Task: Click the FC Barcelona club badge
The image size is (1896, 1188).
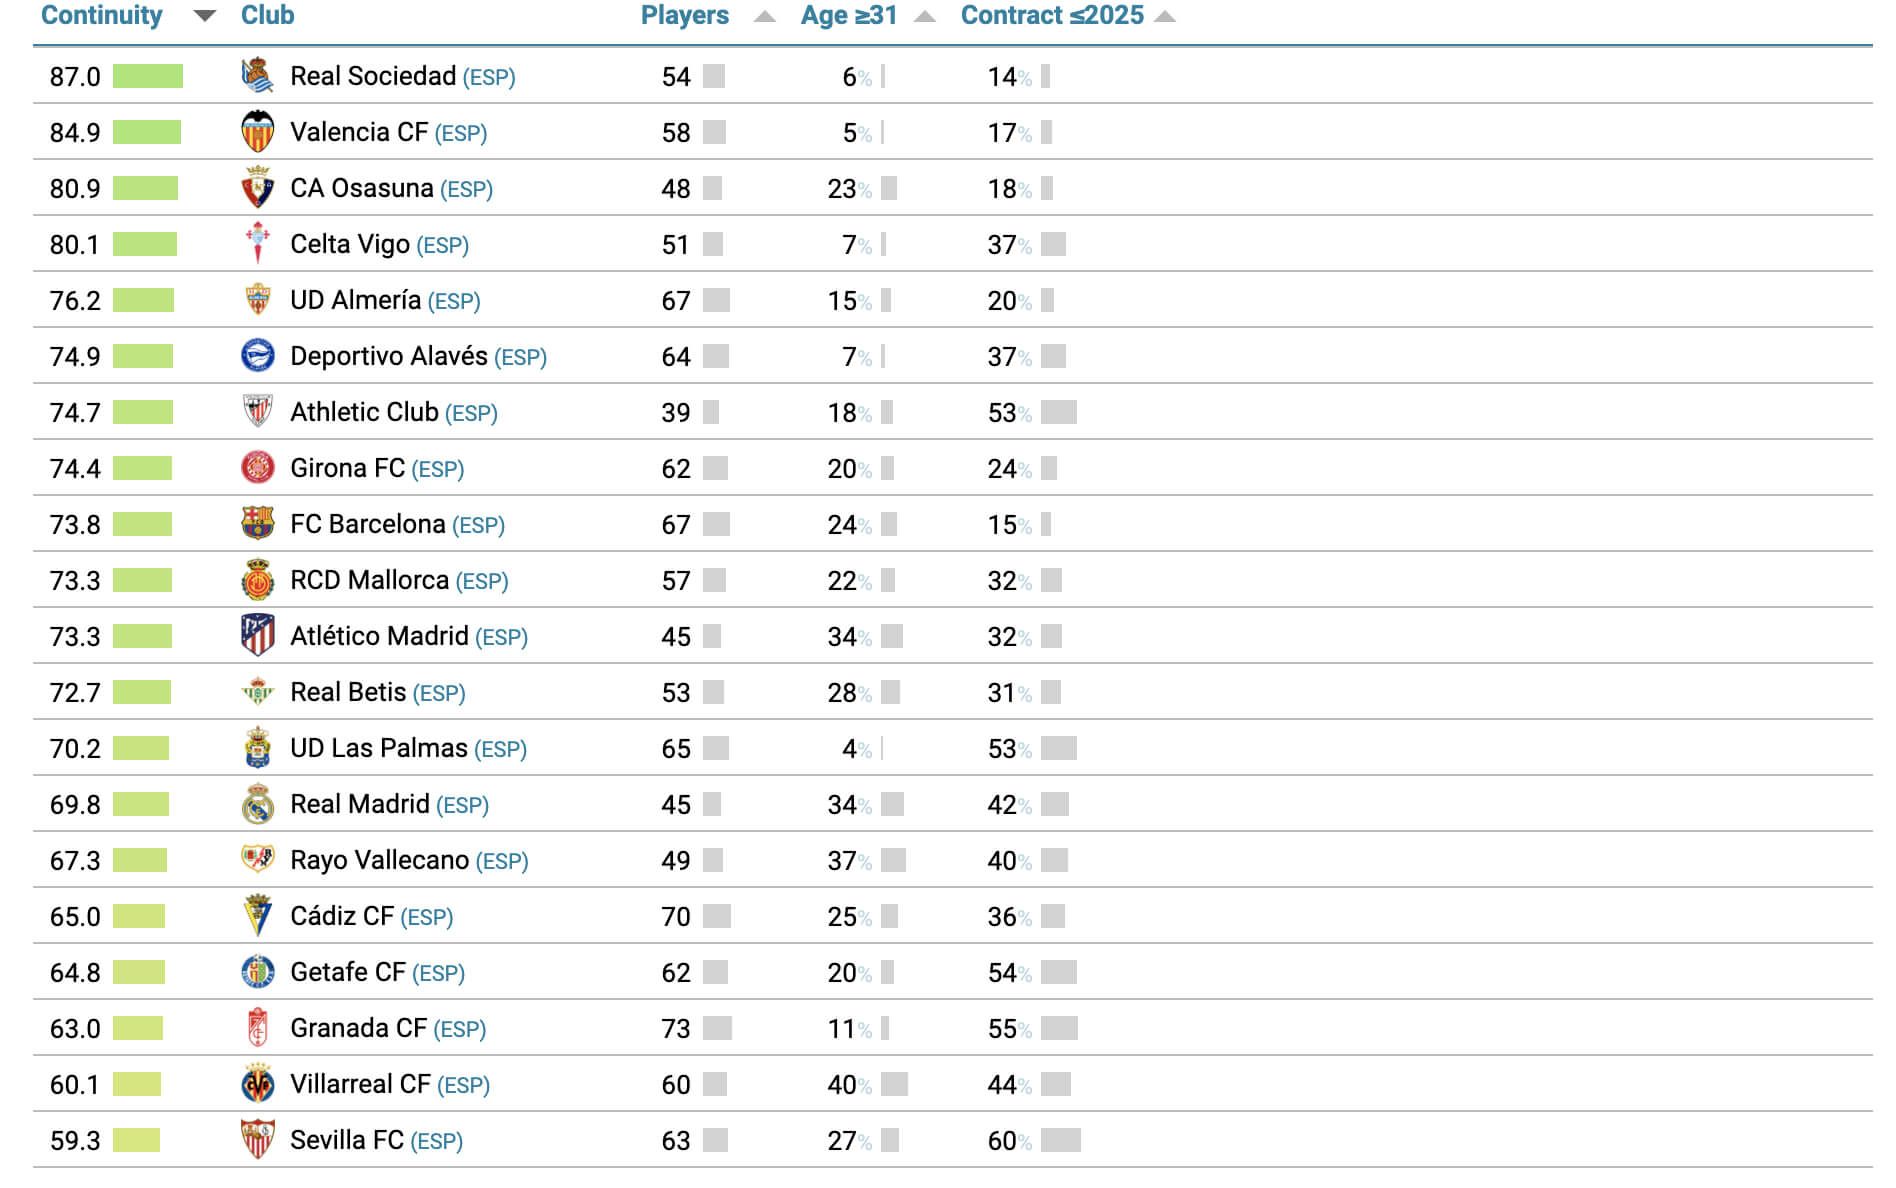Action: (258, 523)
